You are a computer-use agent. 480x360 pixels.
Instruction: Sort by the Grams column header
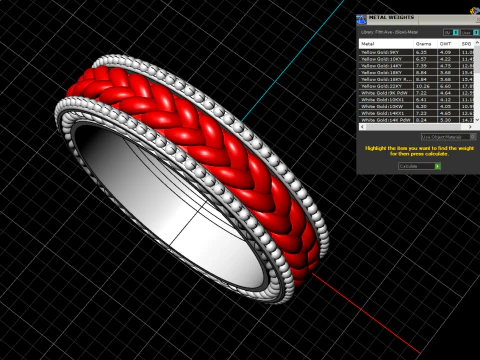click(x=425, y=44)
